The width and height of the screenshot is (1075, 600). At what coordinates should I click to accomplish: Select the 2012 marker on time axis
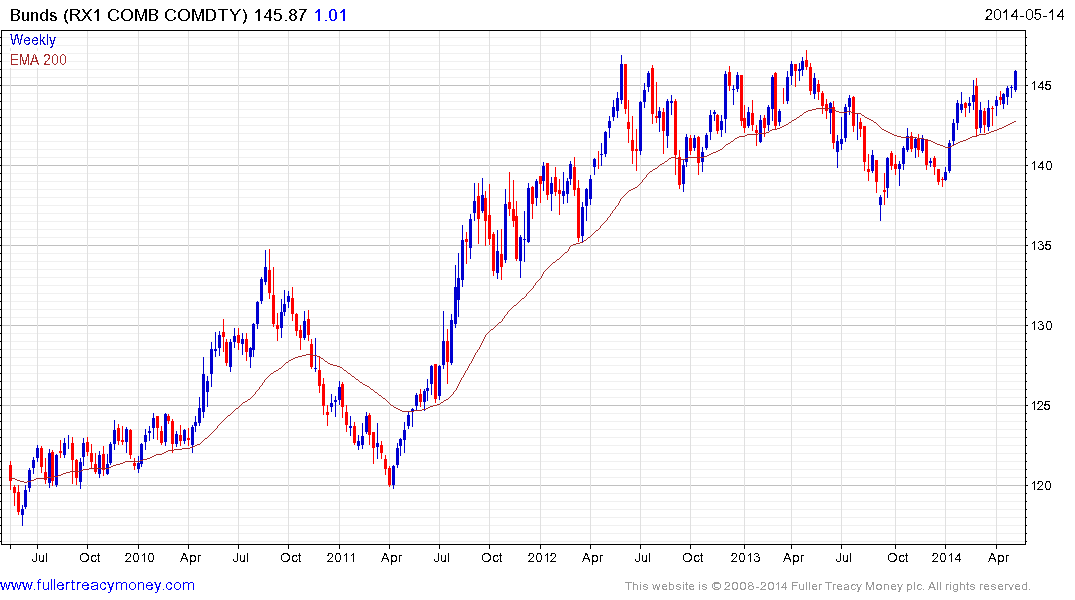coord(541,557)
